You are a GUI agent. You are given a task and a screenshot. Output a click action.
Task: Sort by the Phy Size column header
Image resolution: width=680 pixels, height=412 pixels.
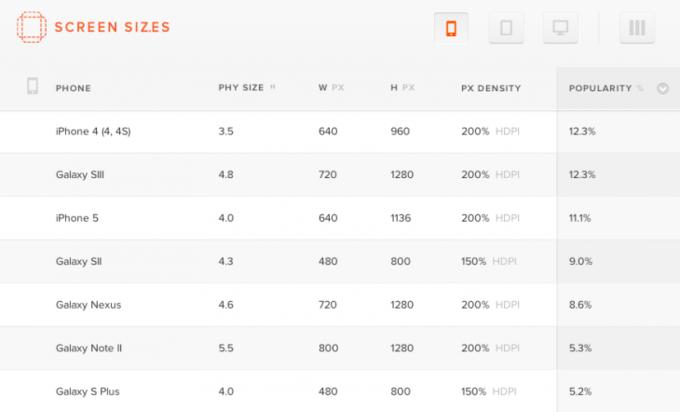(247, 88)
